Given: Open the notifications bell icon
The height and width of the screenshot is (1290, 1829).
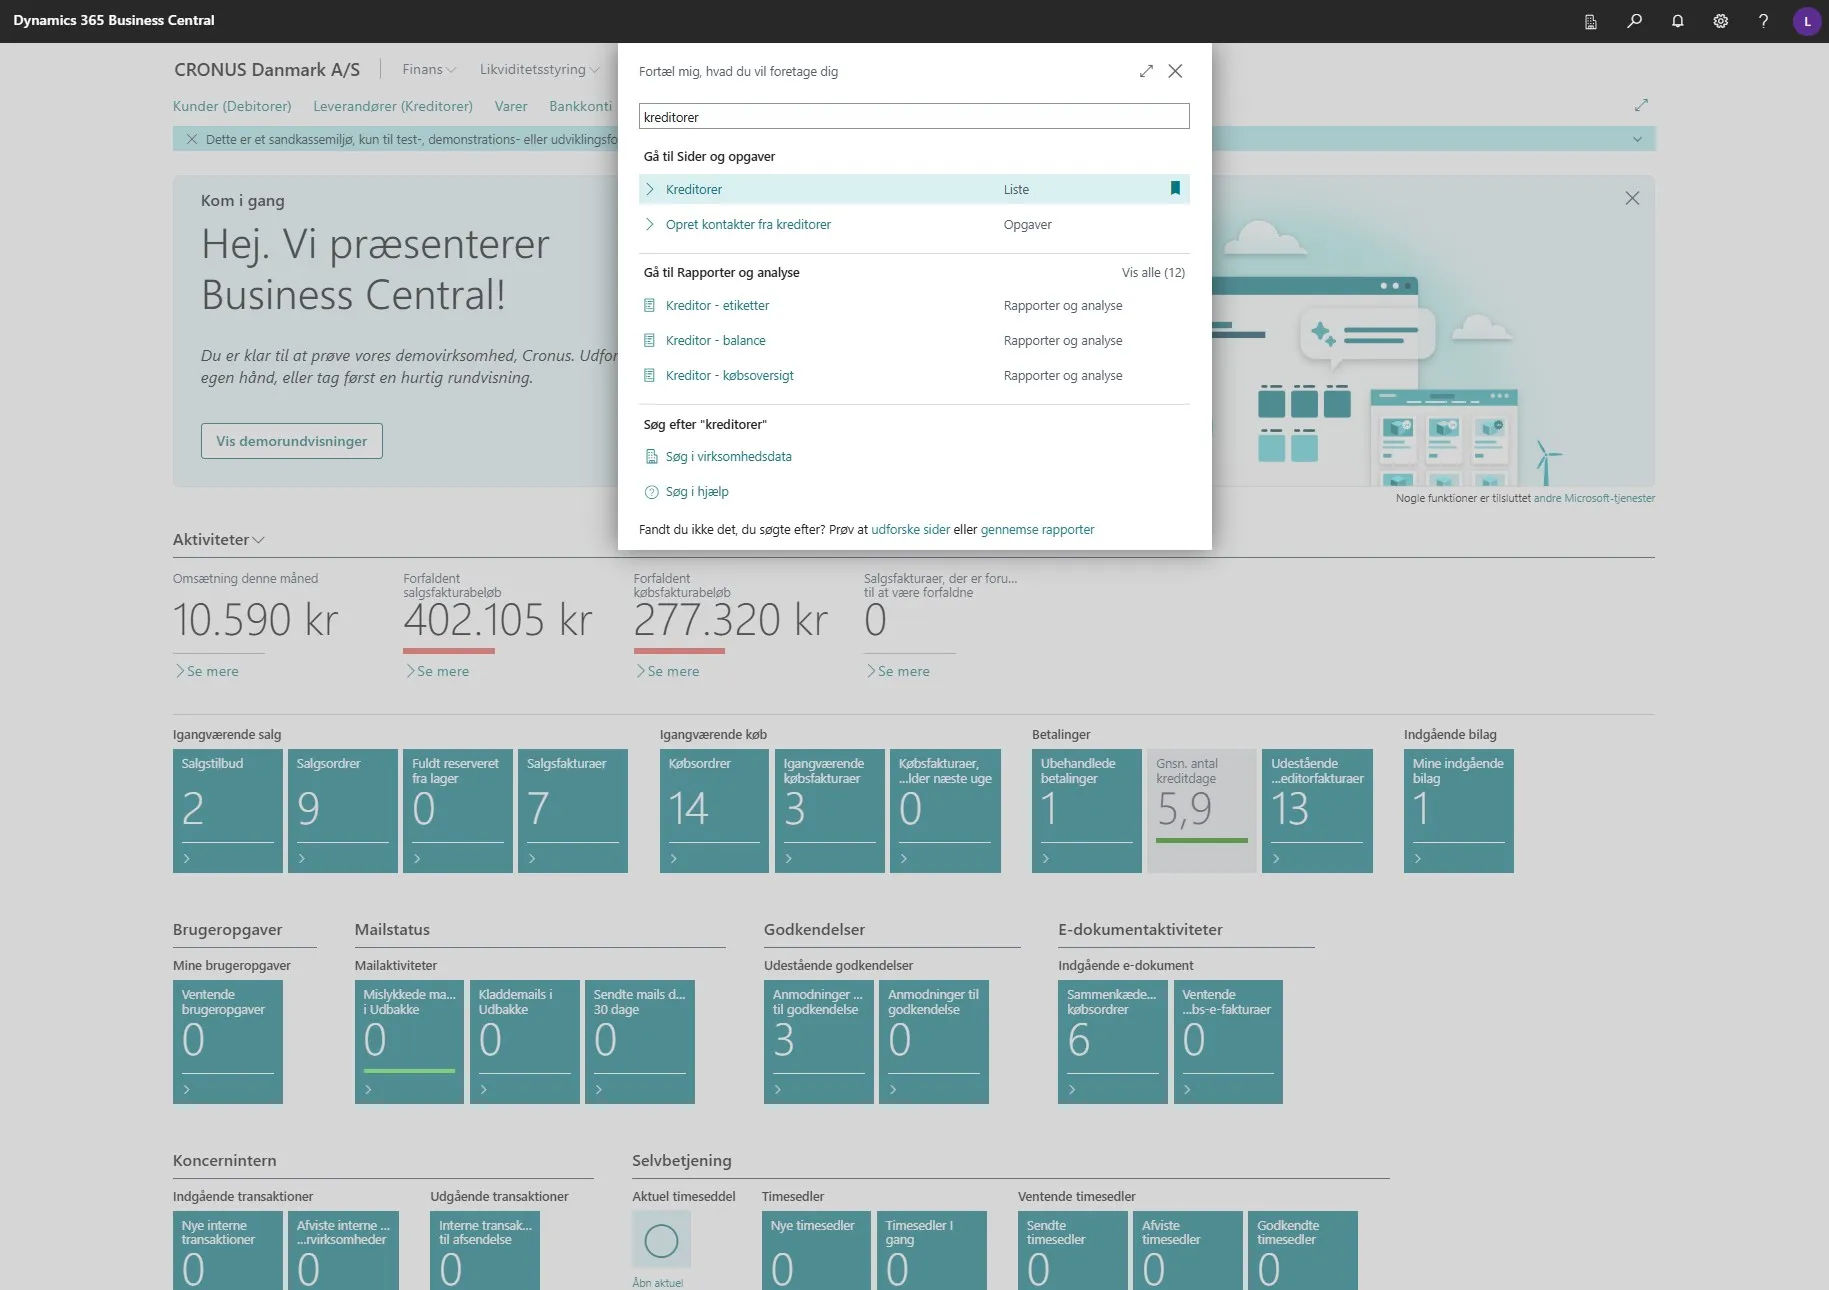Looking at the screenshot, I should [x=1677, y=21].
